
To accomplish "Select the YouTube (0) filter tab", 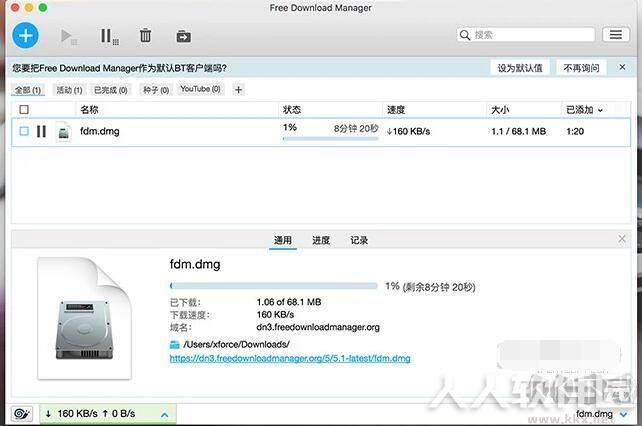I will coord(200,89).
